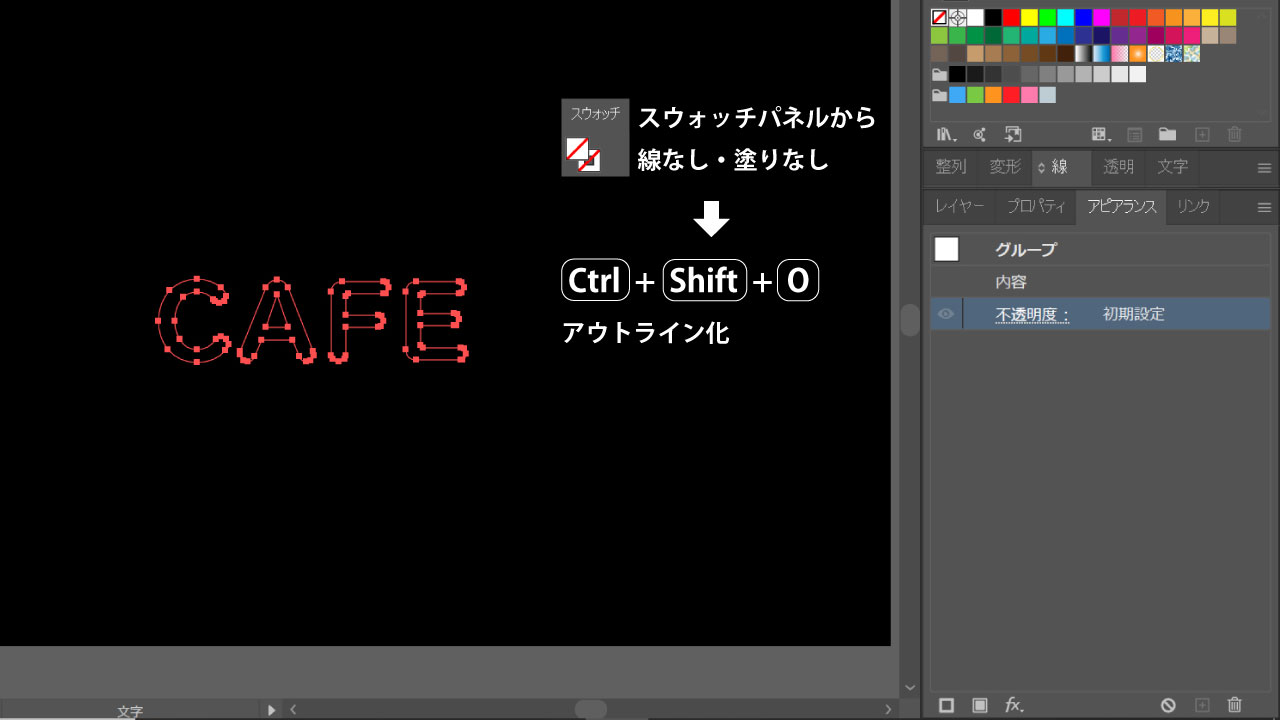Click the グループ row label
The width and height of the screenshot is (1280, 720).
coord(1026,249)
